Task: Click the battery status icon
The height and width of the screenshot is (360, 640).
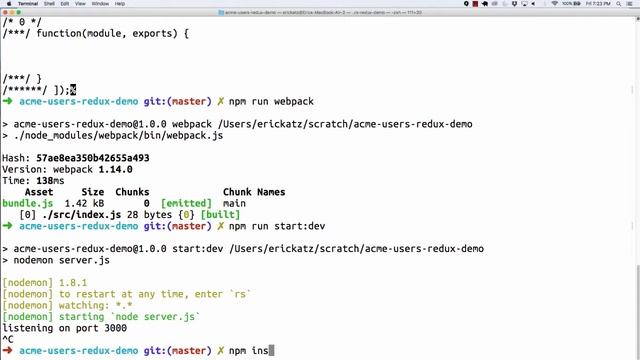Action: point(577,4)
